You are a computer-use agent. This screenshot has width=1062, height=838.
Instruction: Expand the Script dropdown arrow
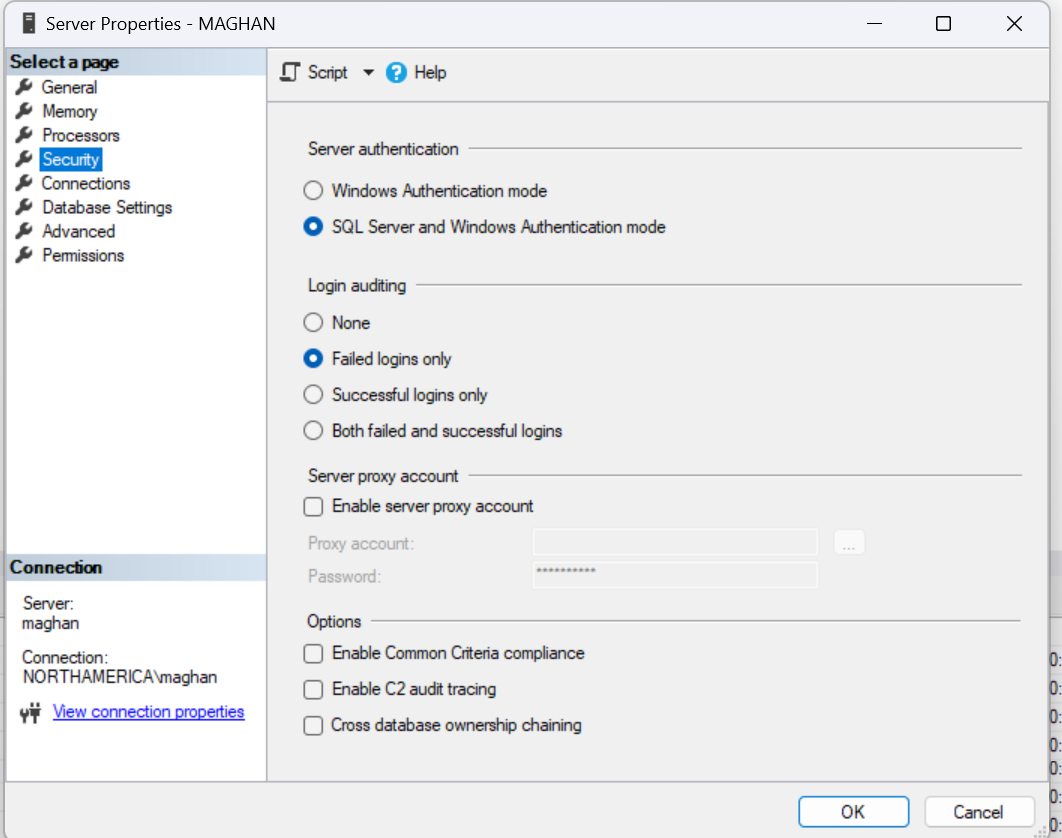[x=368, y=72]
